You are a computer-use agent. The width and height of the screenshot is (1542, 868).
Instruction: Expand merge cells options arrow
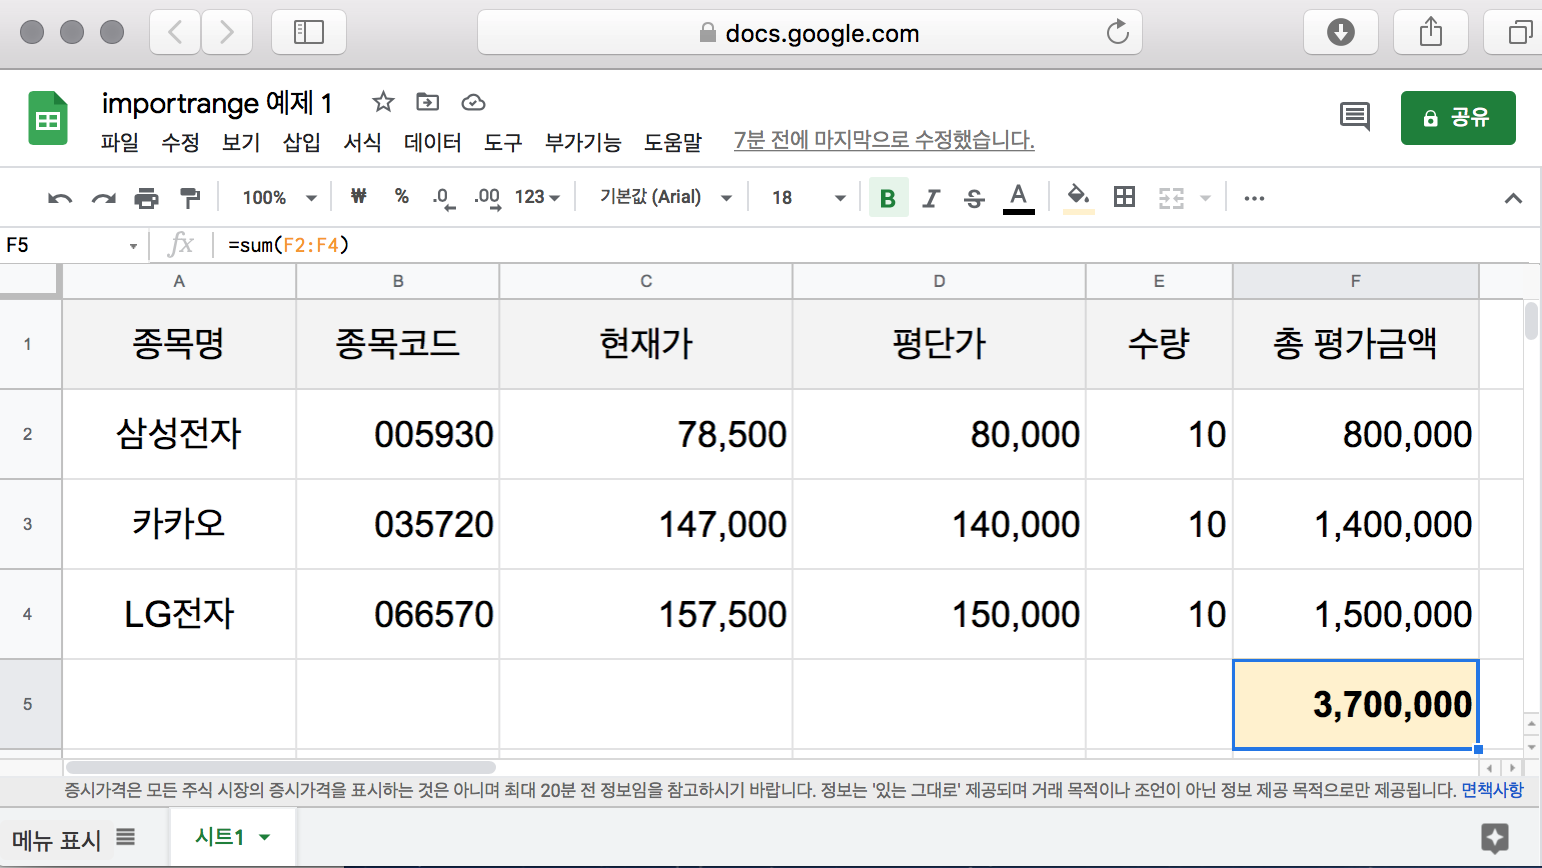click(1205, 198)
